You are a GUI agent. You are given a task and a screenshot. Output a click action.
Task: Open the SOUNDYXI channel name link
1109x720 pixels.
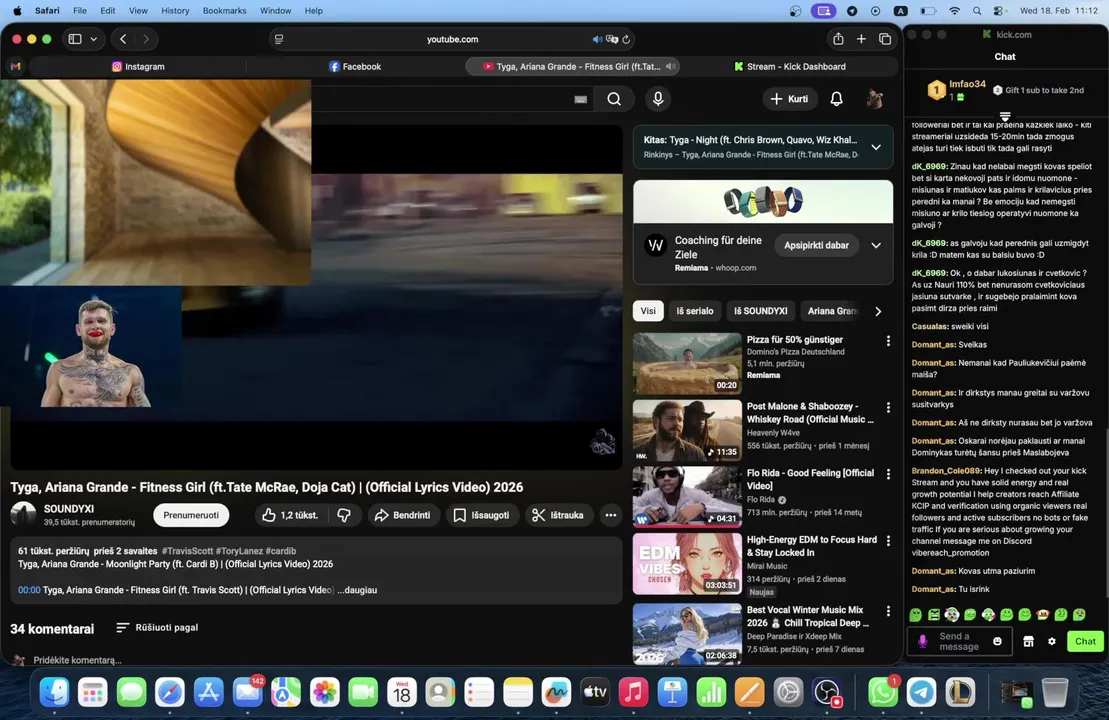69,509
